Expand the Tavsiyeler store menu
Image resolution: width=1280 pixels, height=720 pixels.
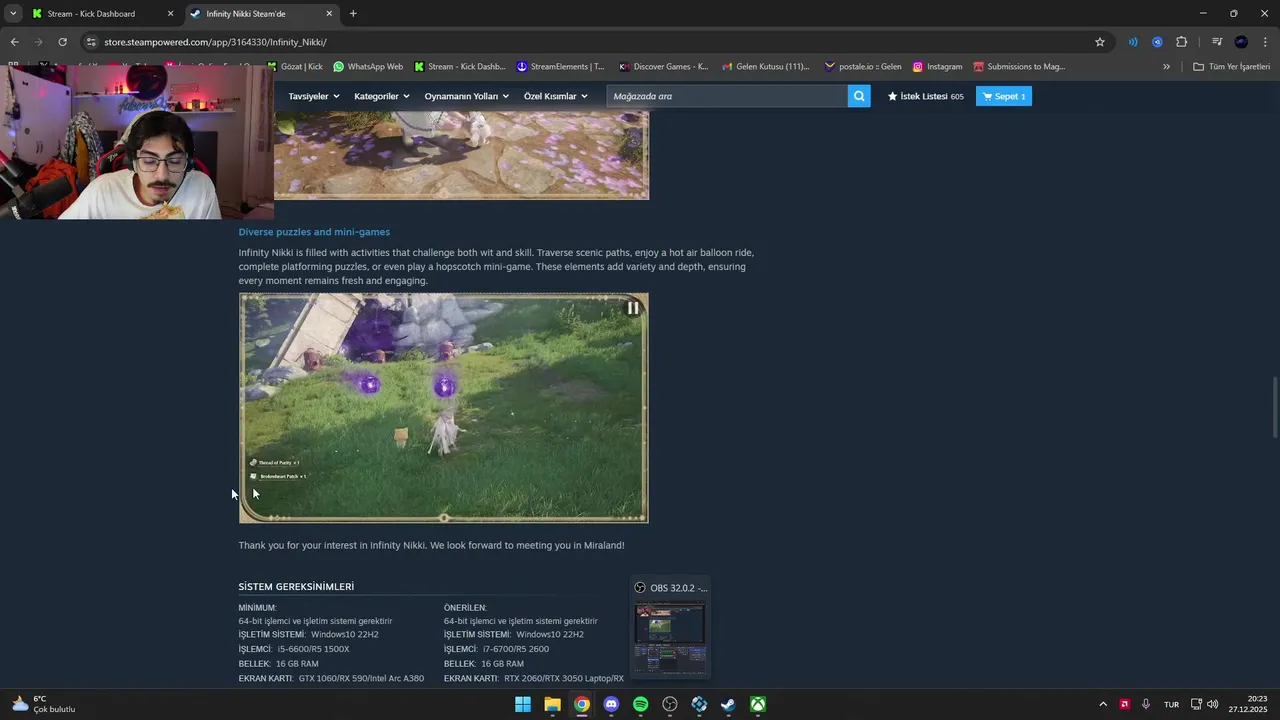pyautogui.click(x=314, y=96)
